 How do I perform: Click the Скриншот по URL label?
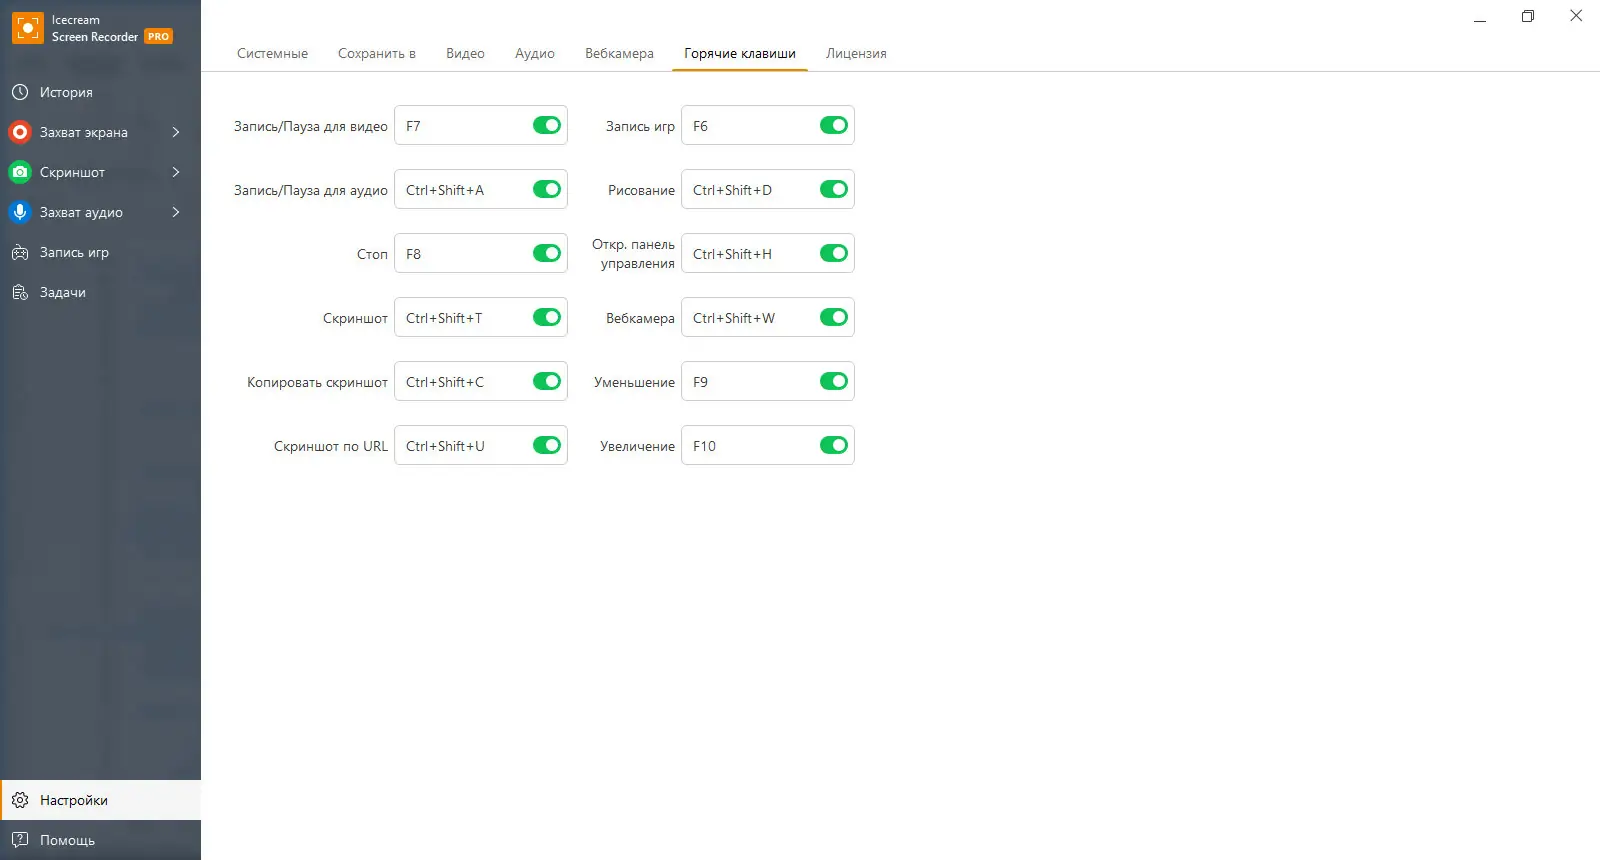pyautogui.click(x=331, y=446)
